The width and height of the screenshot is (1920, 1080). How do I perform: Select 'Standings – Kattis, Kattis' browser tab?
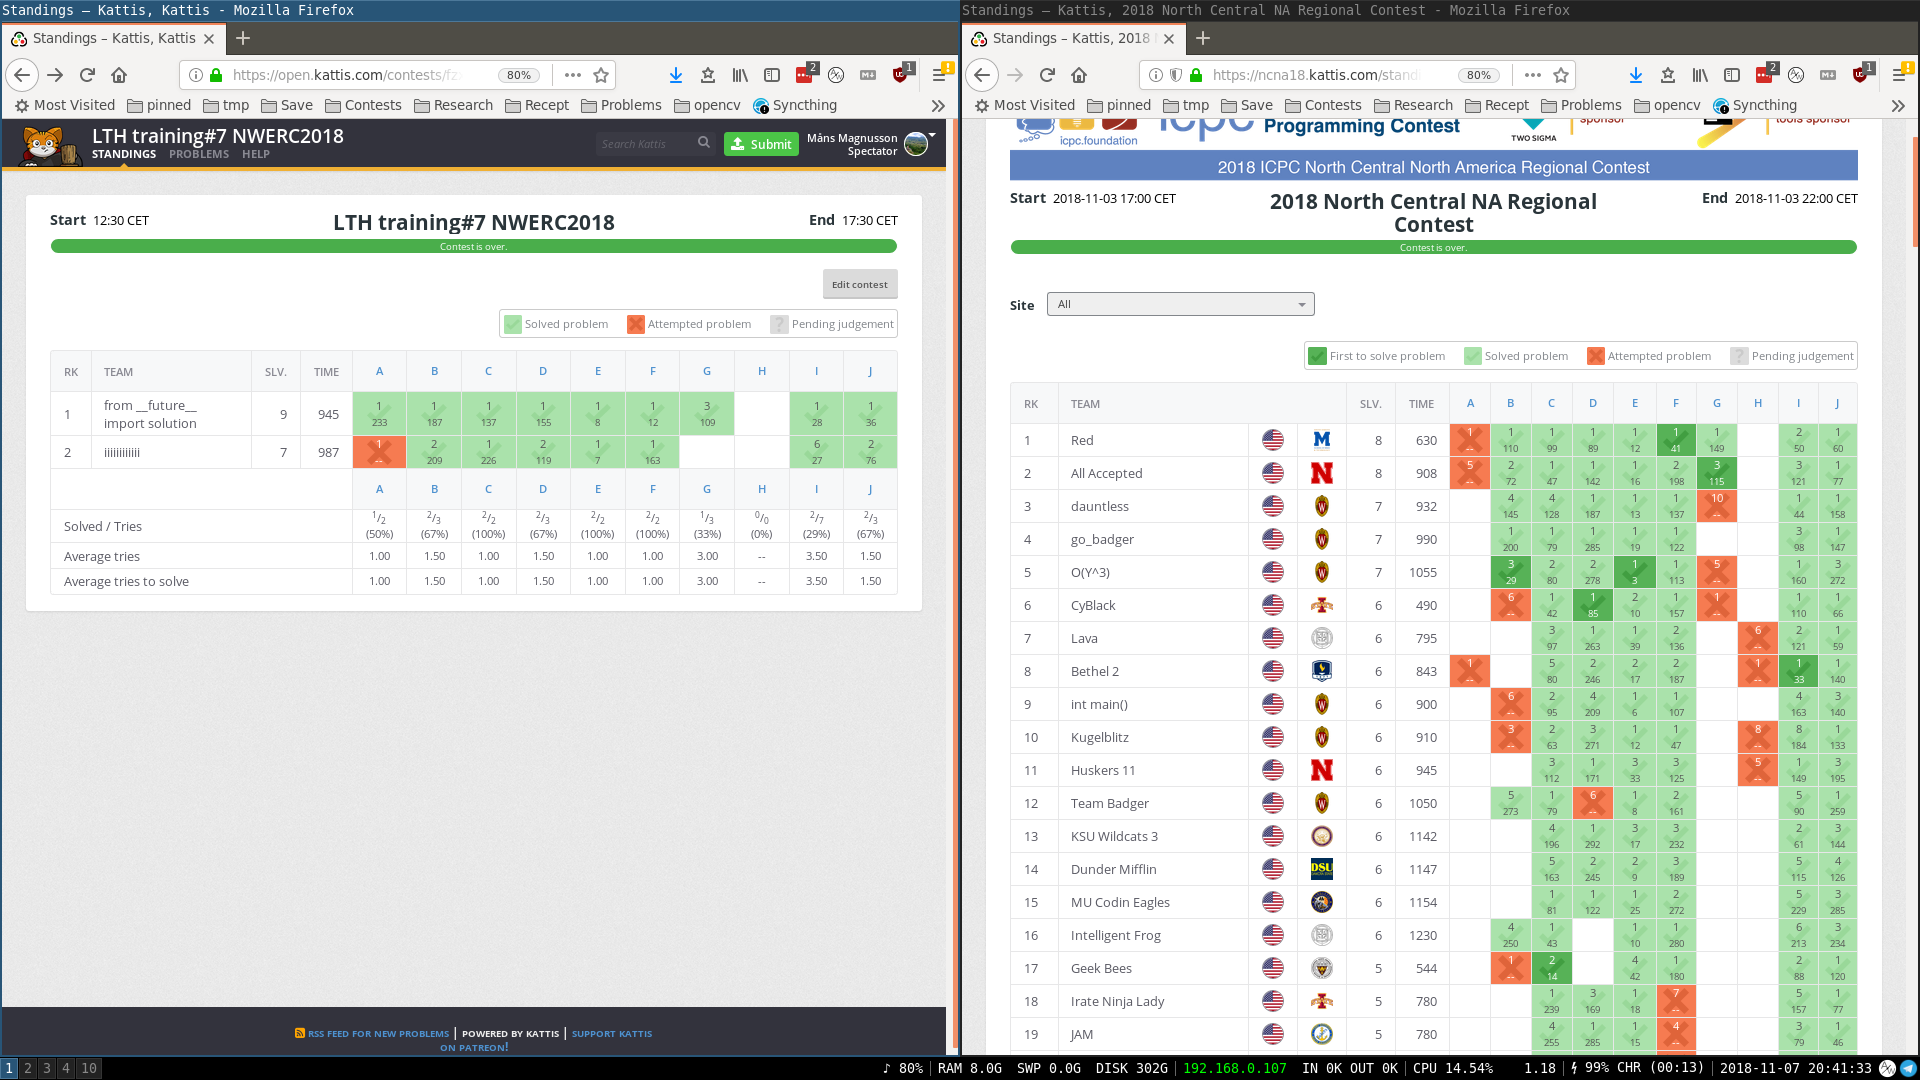[113, 38]
